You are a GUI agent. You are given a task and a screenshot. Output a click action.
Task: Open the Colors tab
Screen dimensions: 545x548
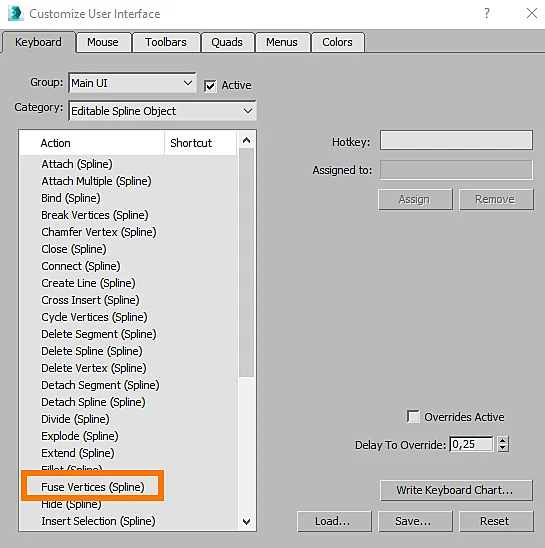click(337, 42)
